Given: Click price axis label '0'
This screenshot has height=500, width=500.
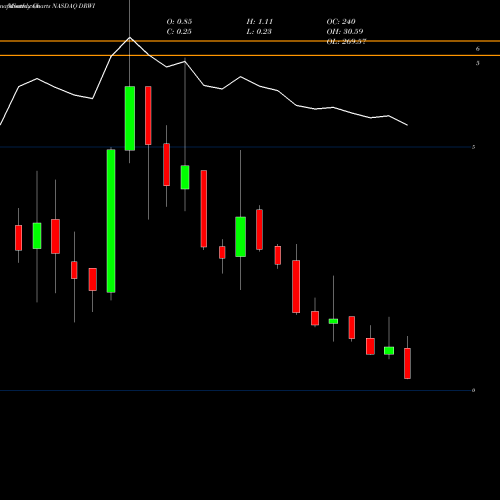Looking at the screenshot, I should [x=473, y=390].
